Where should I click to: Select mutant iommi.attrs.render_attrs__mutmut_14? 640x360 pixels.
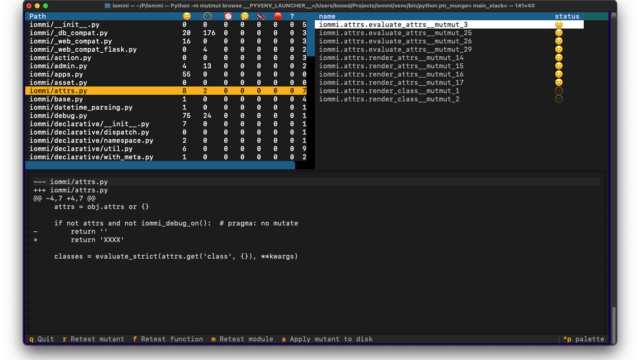pos(449,58)
